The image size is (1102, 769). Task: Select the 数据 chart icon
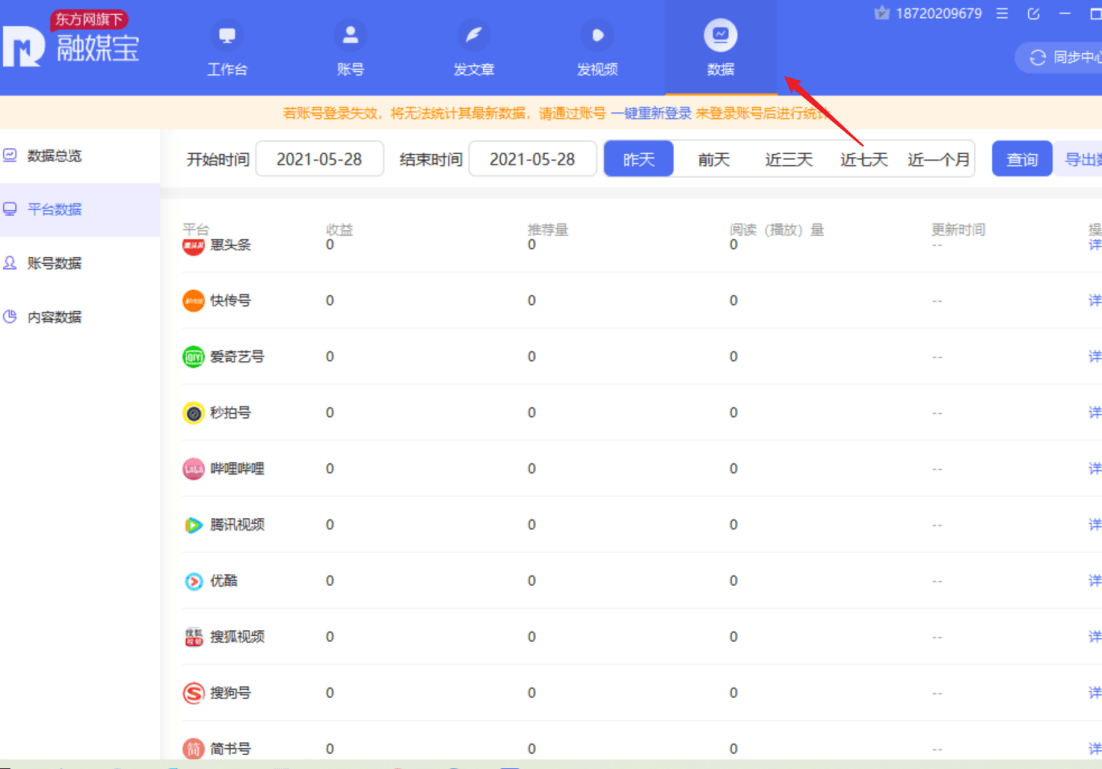pos(720,35)
